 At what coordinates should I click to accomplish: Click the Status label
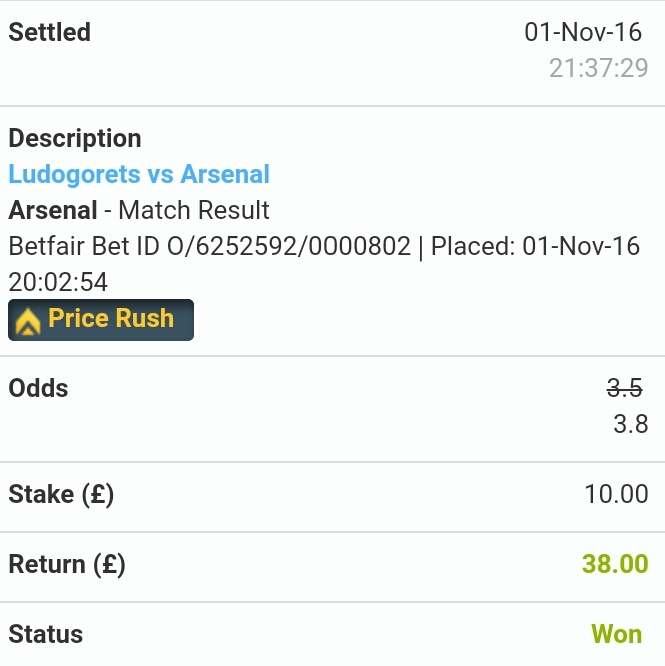click(46, 635)
